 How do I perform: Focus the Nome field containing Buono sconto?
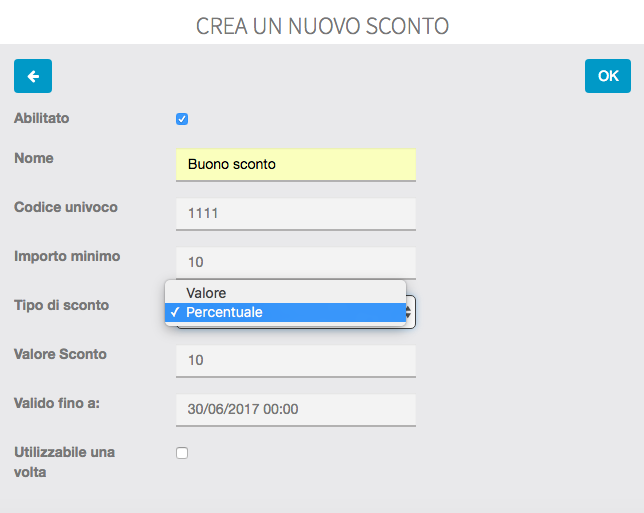coord(295,164)
